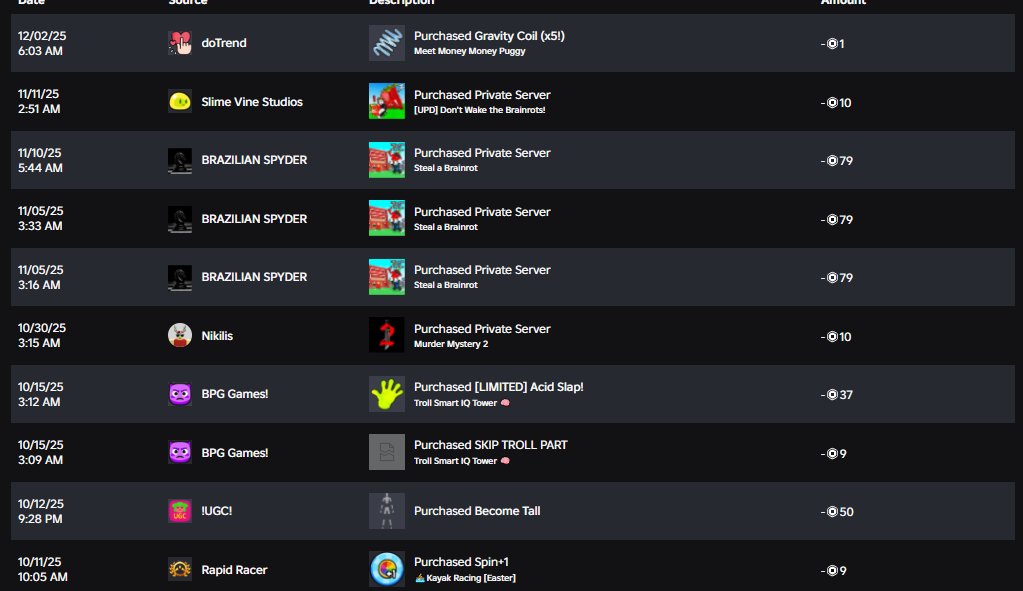Screen dimensions: 1023x591
Task: Click the doTrend creator avatar icon
Action: click(180, 43)
